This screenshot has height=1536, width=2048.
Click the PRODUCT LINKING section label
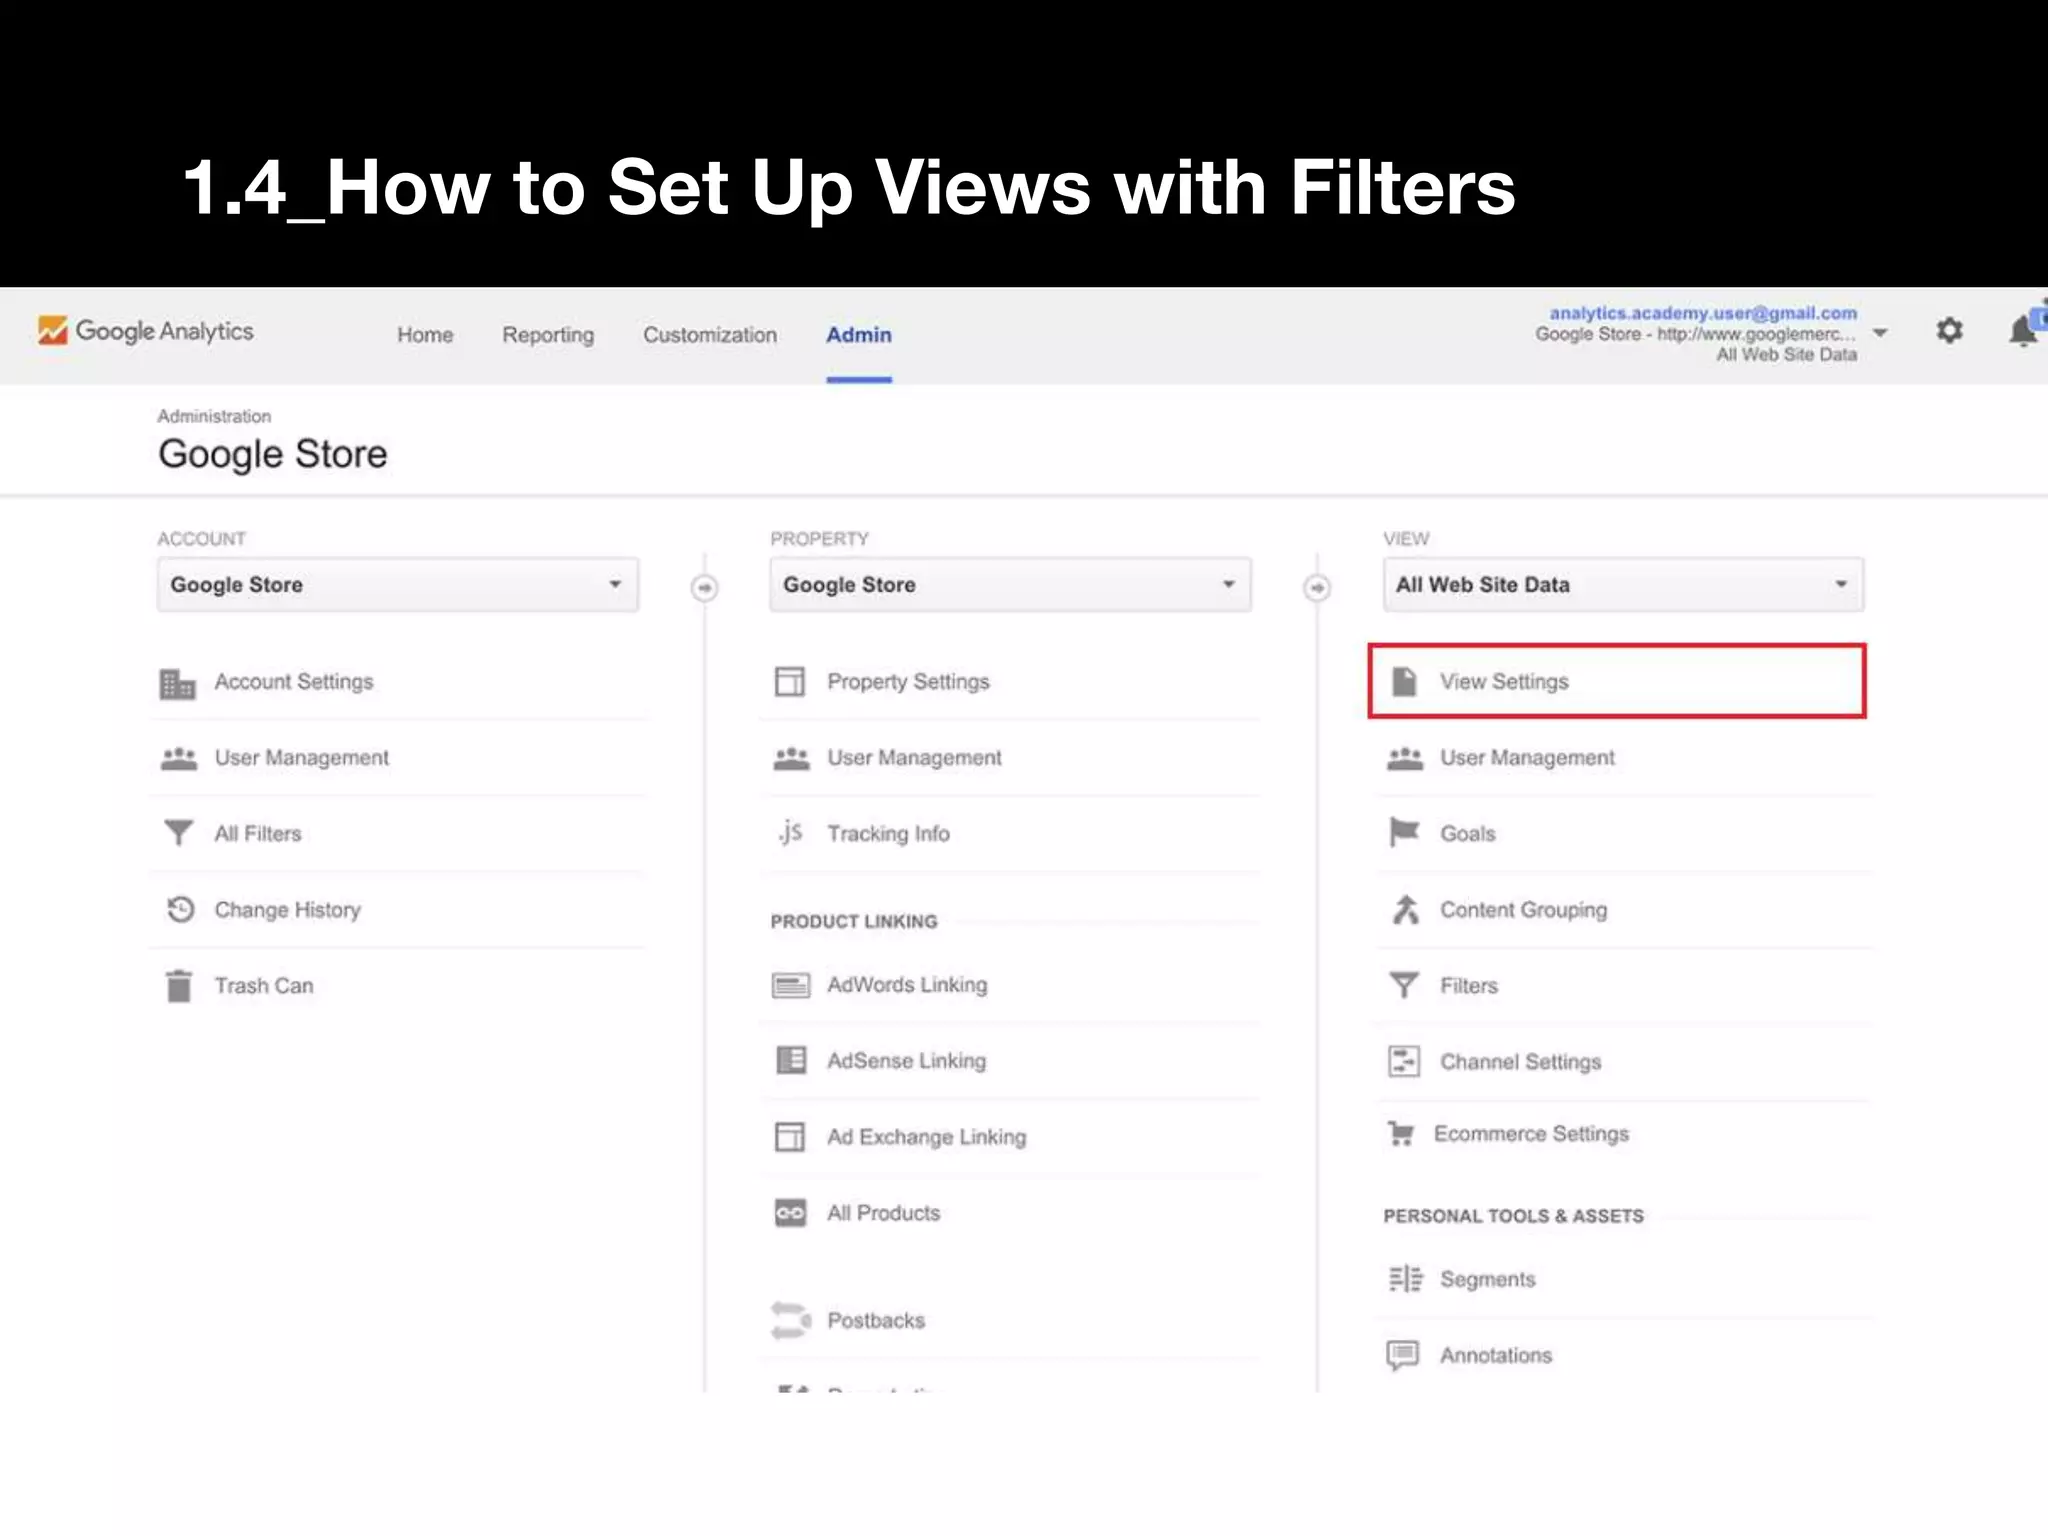854,922
